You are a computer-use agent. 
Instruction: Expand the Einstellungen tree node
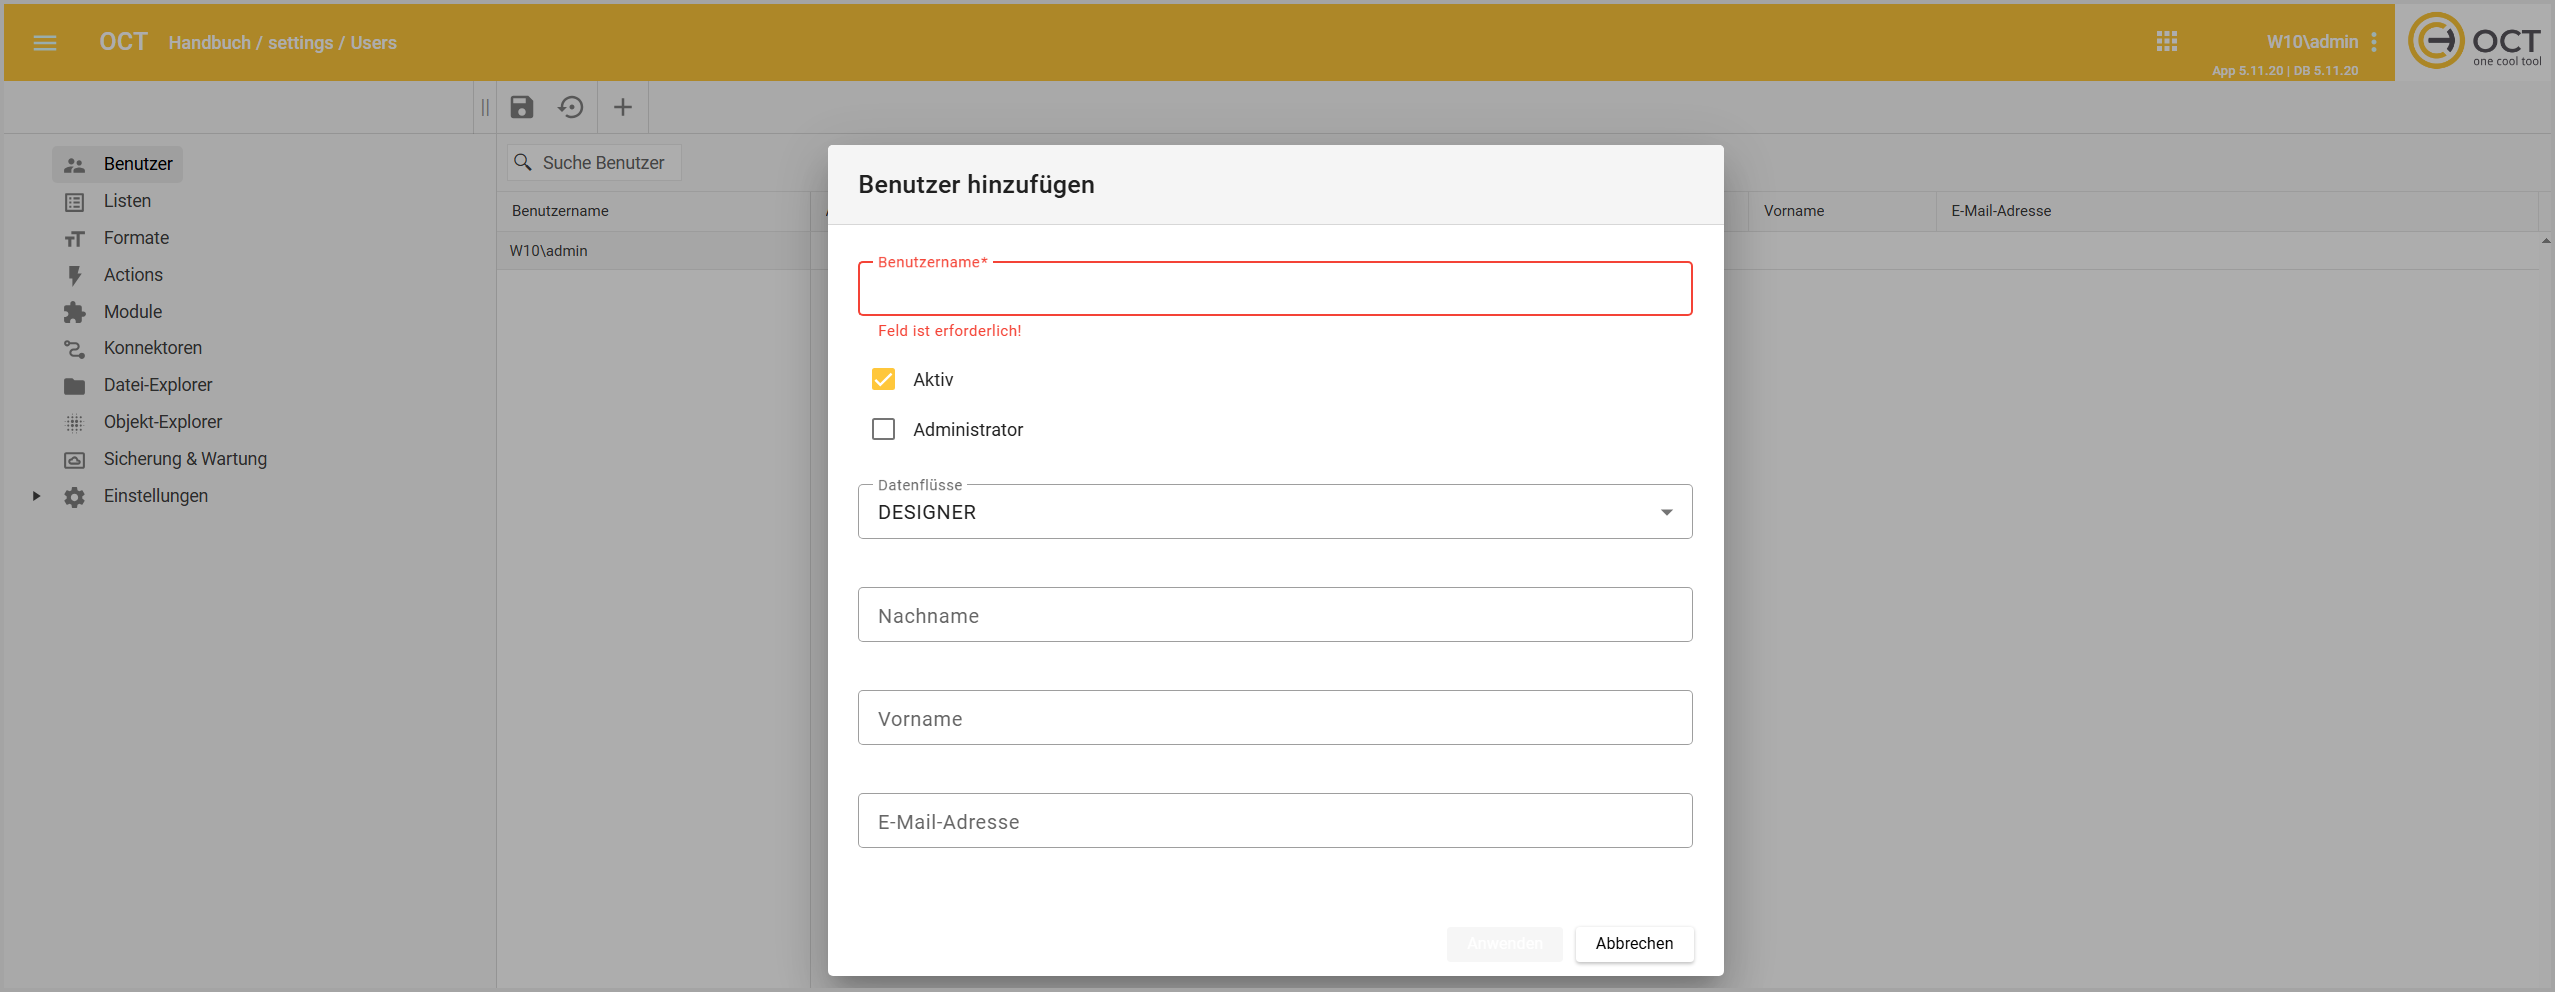tap(37, 496)
